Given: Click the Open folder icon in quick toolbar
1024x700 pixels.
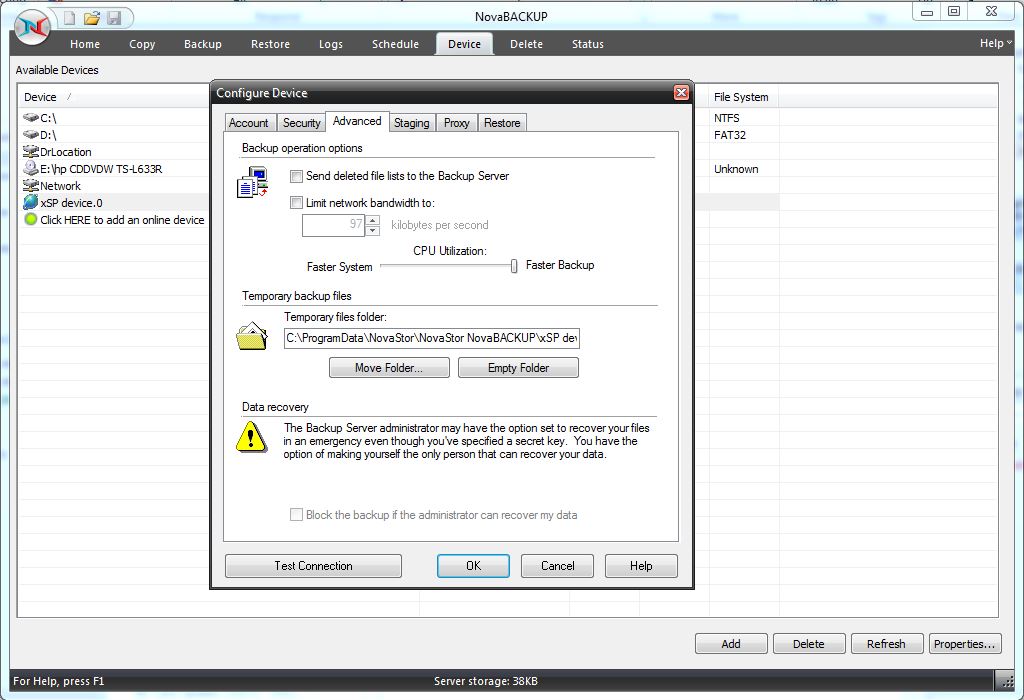Looking at the screenshot, I should [x=91, y=18].
